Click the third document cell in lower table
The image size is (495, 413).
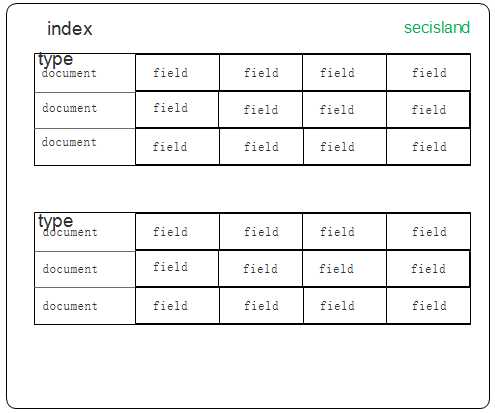click(85, 306)
